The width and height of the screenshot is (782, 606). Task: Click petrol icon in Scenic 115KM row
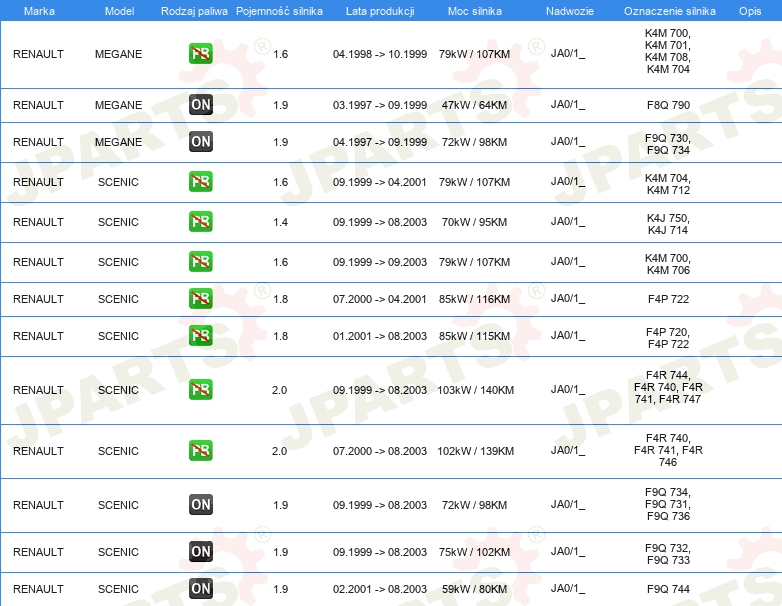(x=200, y=336)
